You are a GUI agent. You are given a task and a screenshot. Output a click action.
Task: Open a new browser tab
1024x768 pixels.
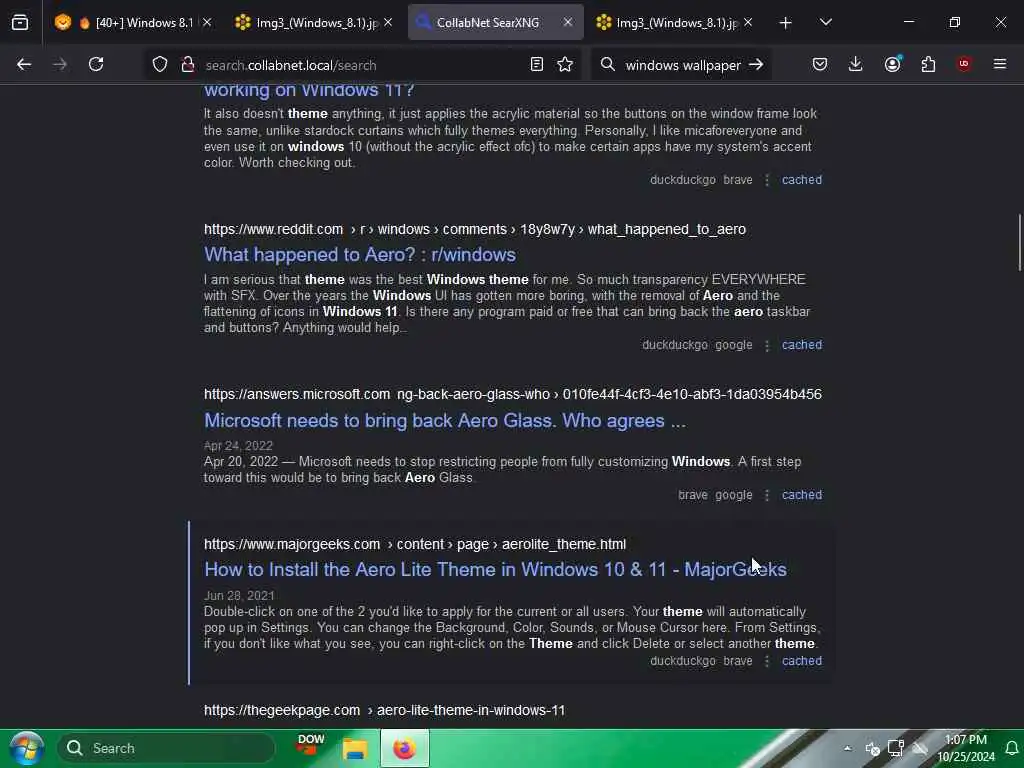[786, 23]
